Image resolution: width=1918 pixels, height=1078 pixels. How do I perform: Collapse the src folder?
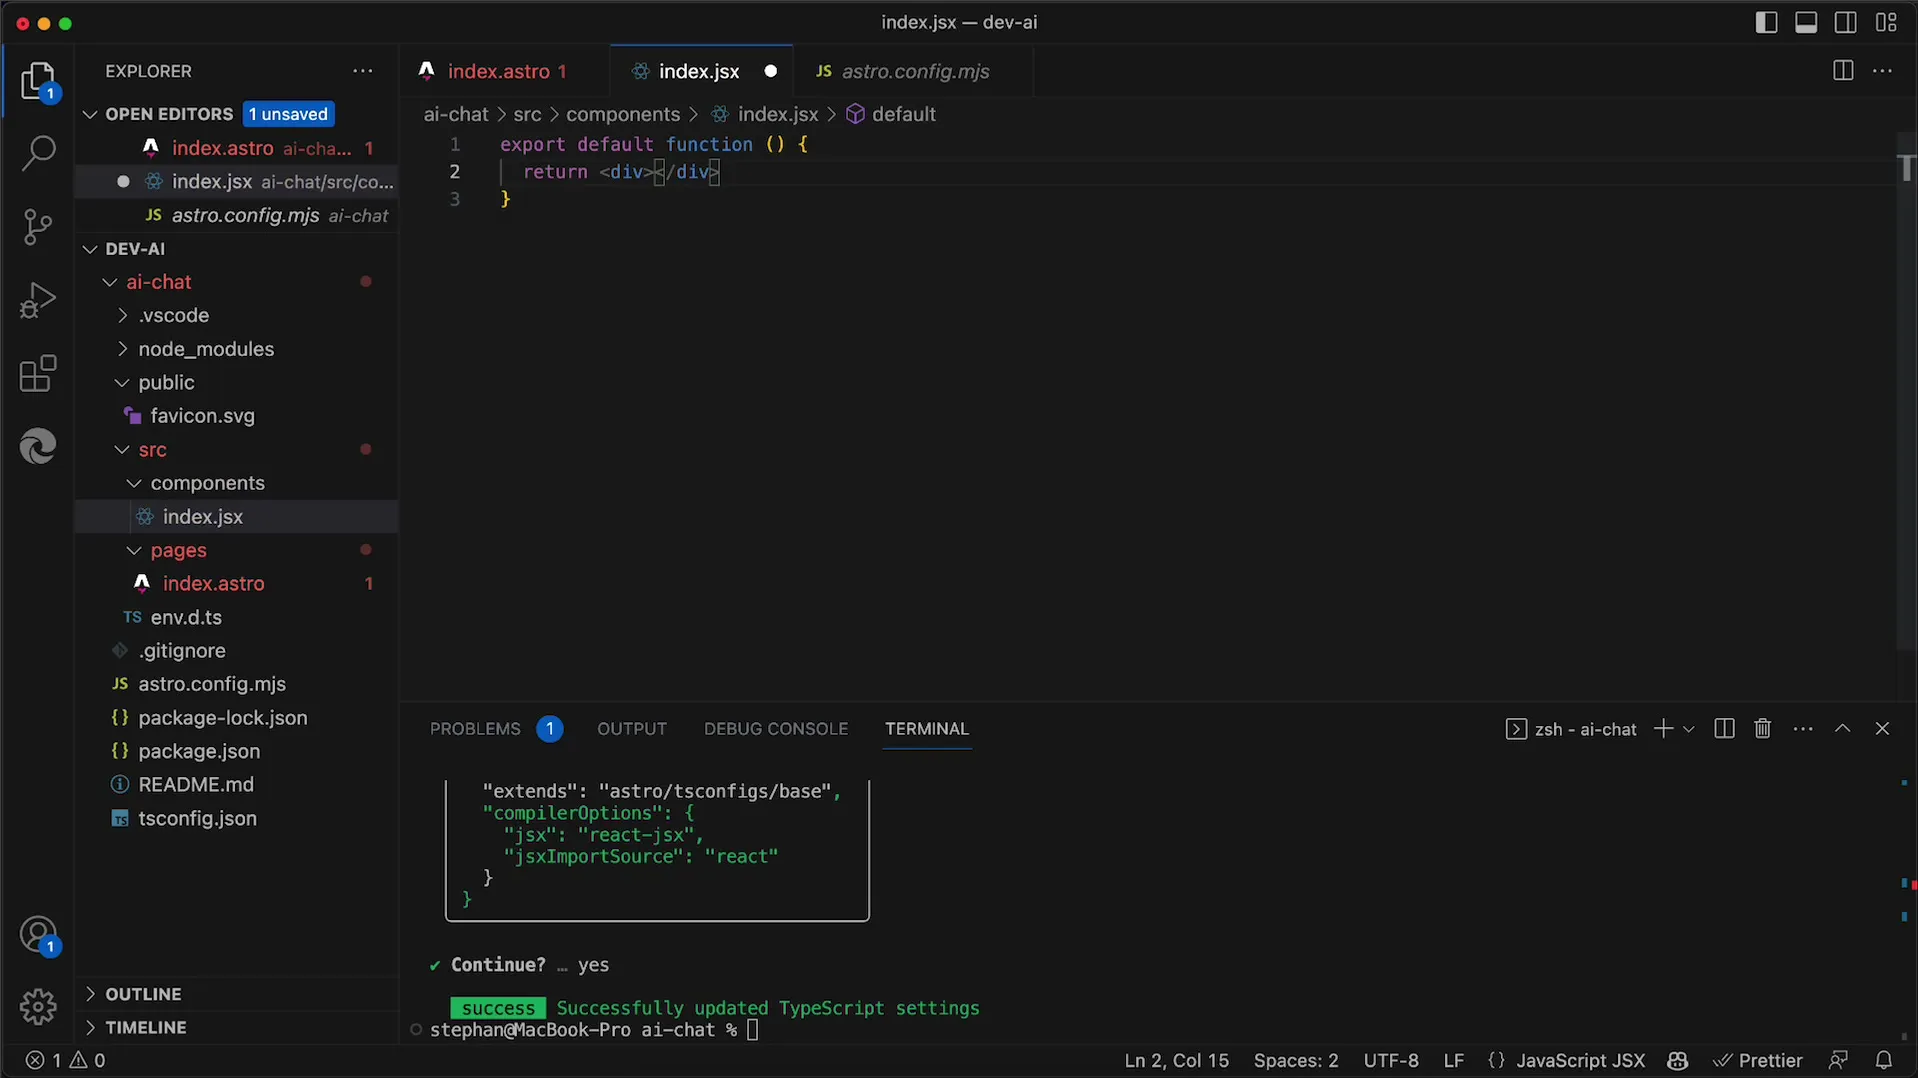tap(122, 450)
